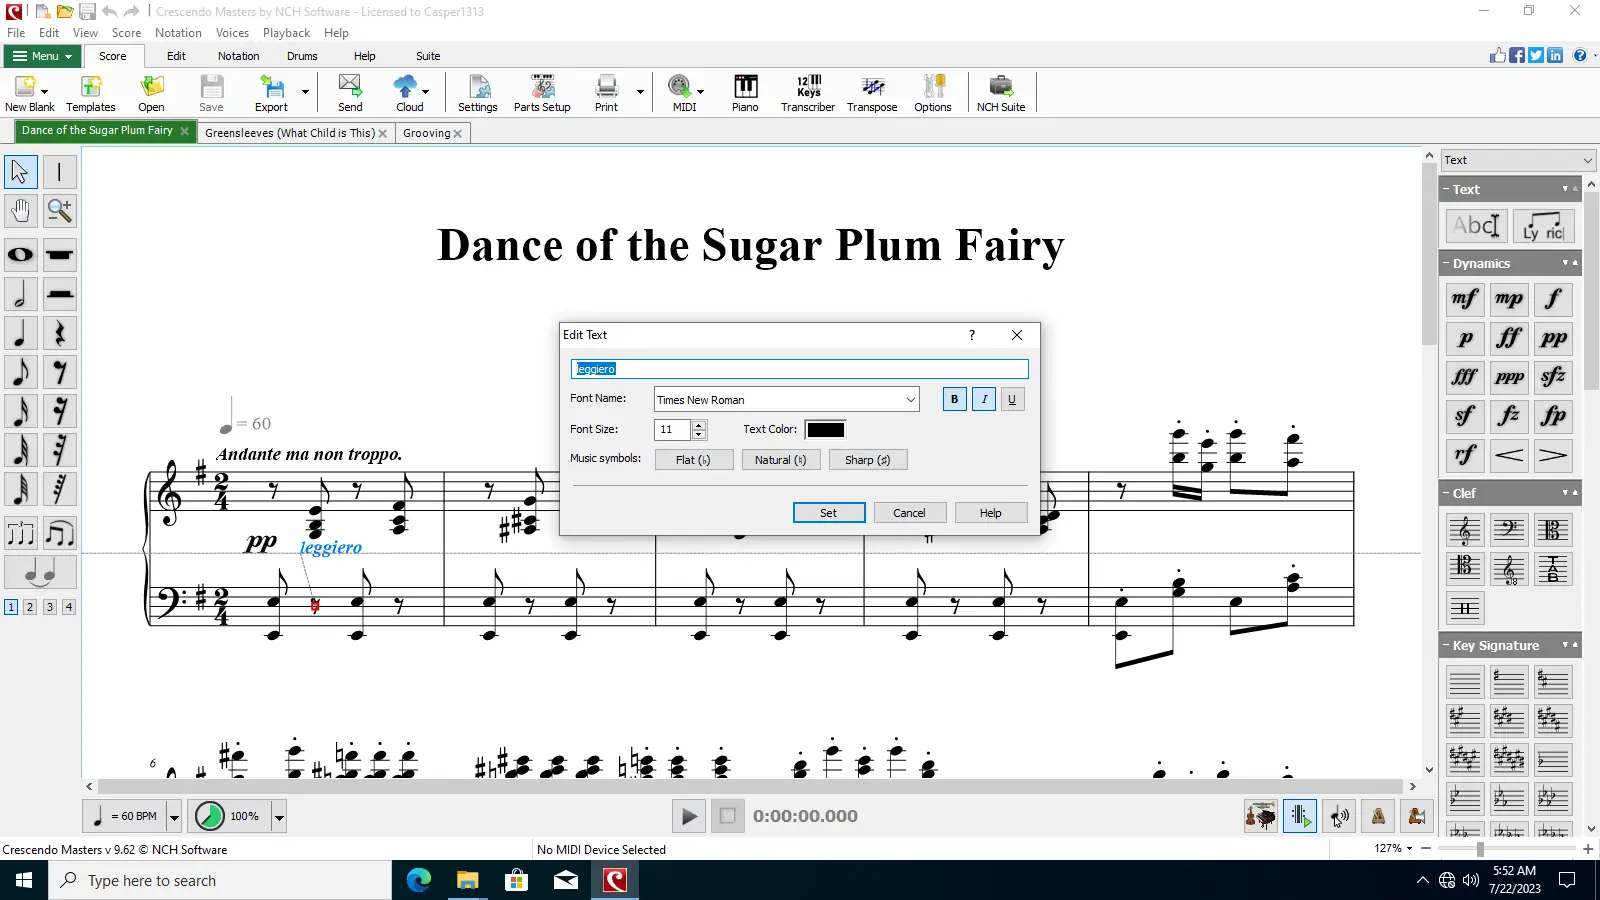
Task: Toggle bold in Edit Text dialog
Action: click(954, 400)
